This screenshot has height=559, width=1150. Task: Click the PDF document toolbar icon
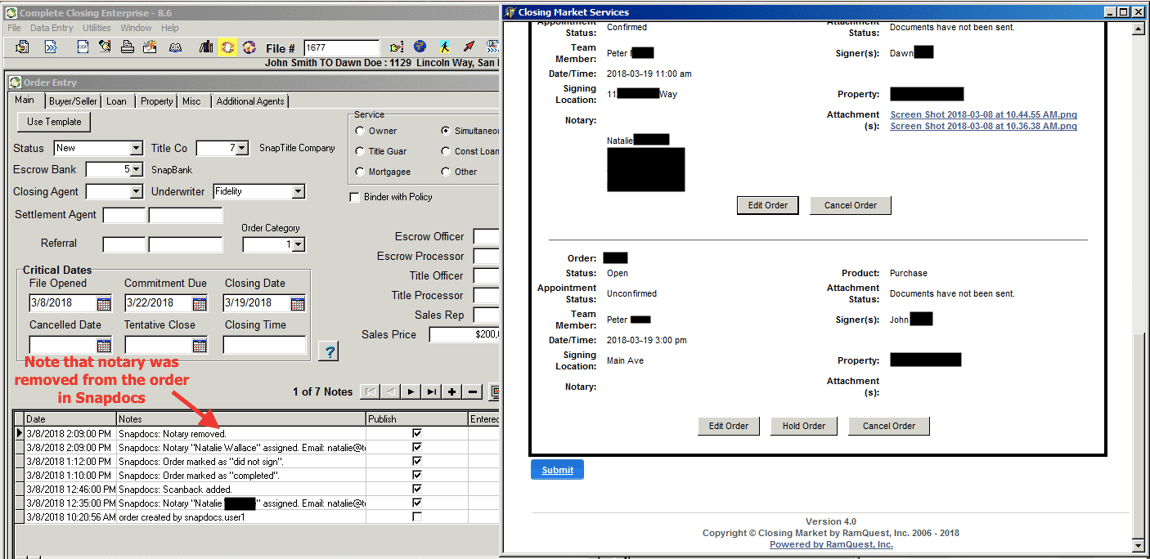(84, 48)
